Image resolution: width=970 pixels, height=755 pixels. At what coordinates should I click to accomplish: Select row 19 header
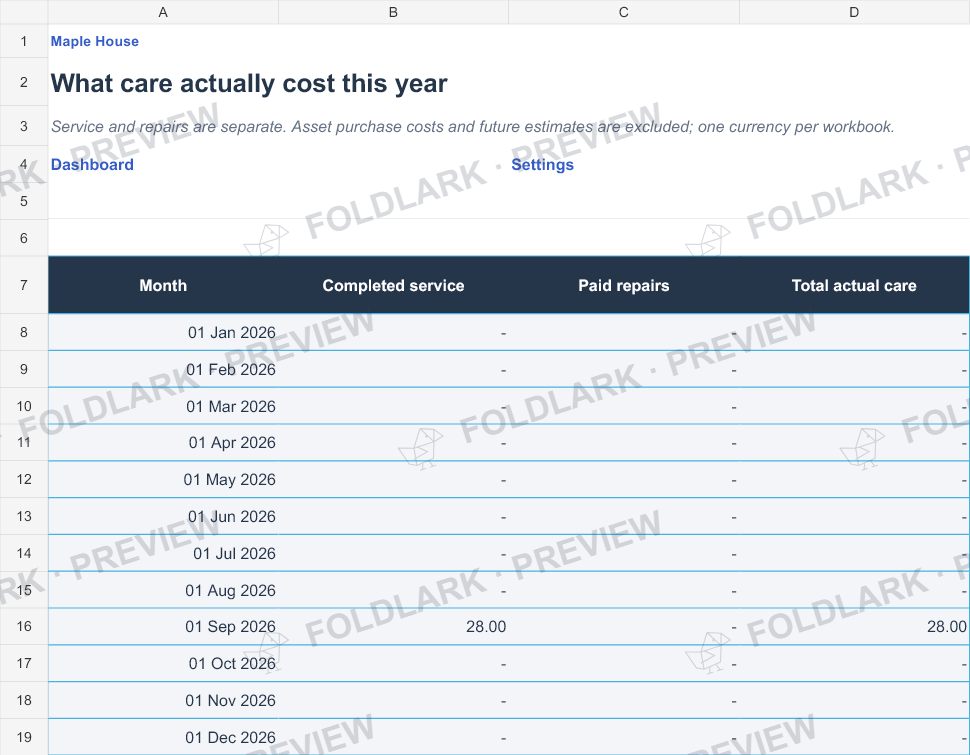(24, 737)
